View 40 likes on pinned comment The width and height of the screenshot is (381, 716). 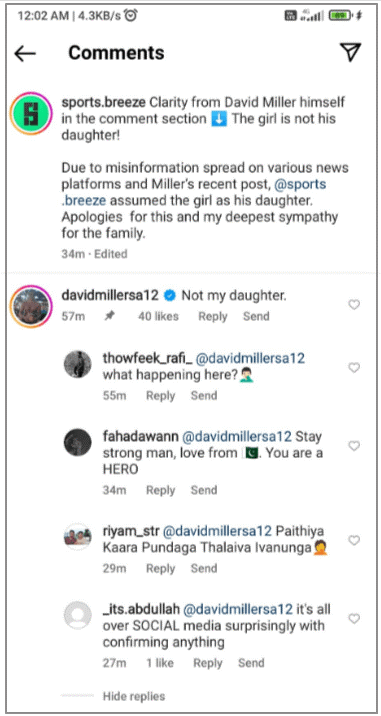point(158,316)
